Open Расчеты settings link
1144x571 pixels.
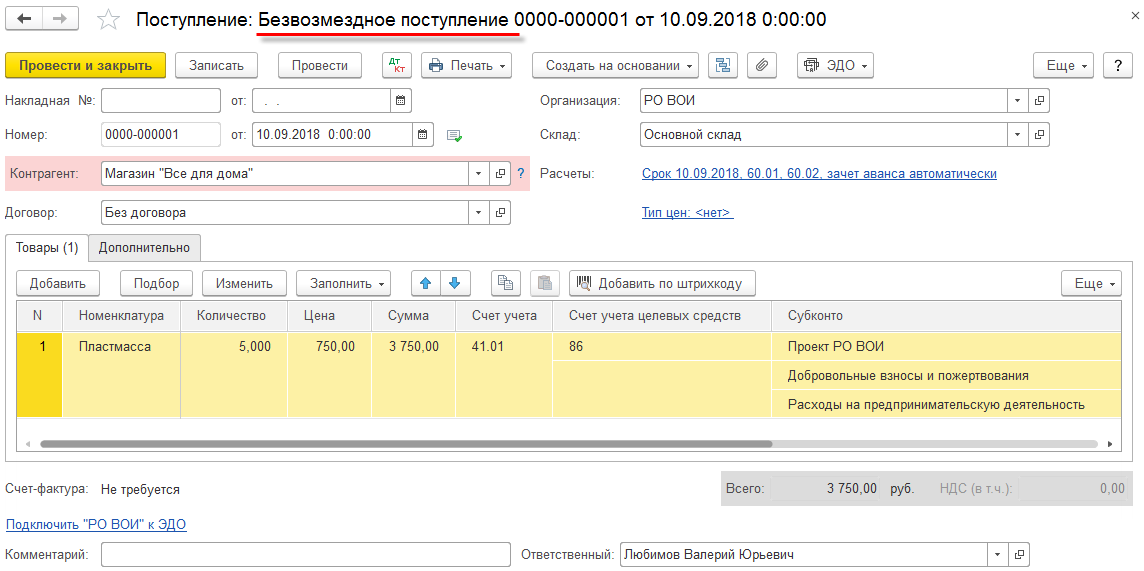pyautogui.click(x=819, y=174)
